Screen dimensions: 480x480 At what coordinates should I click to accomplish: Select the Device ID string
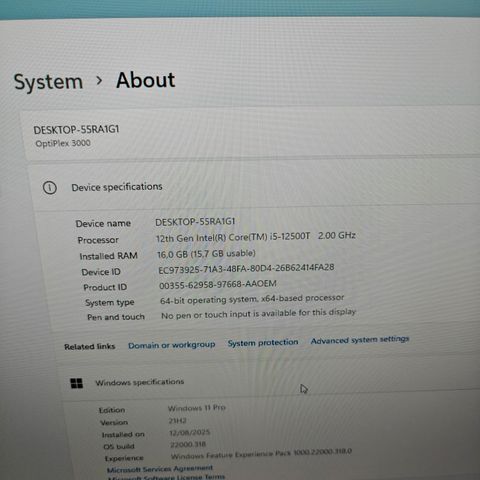point(246,269)
